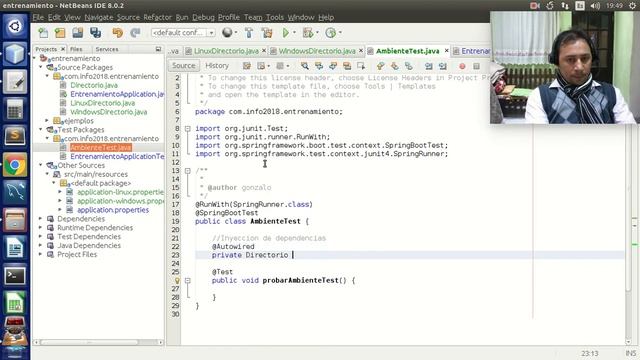The width and height of the screenshot is (640, 360).
Task: Select application.properties in project tree
Action: (113, 210)
